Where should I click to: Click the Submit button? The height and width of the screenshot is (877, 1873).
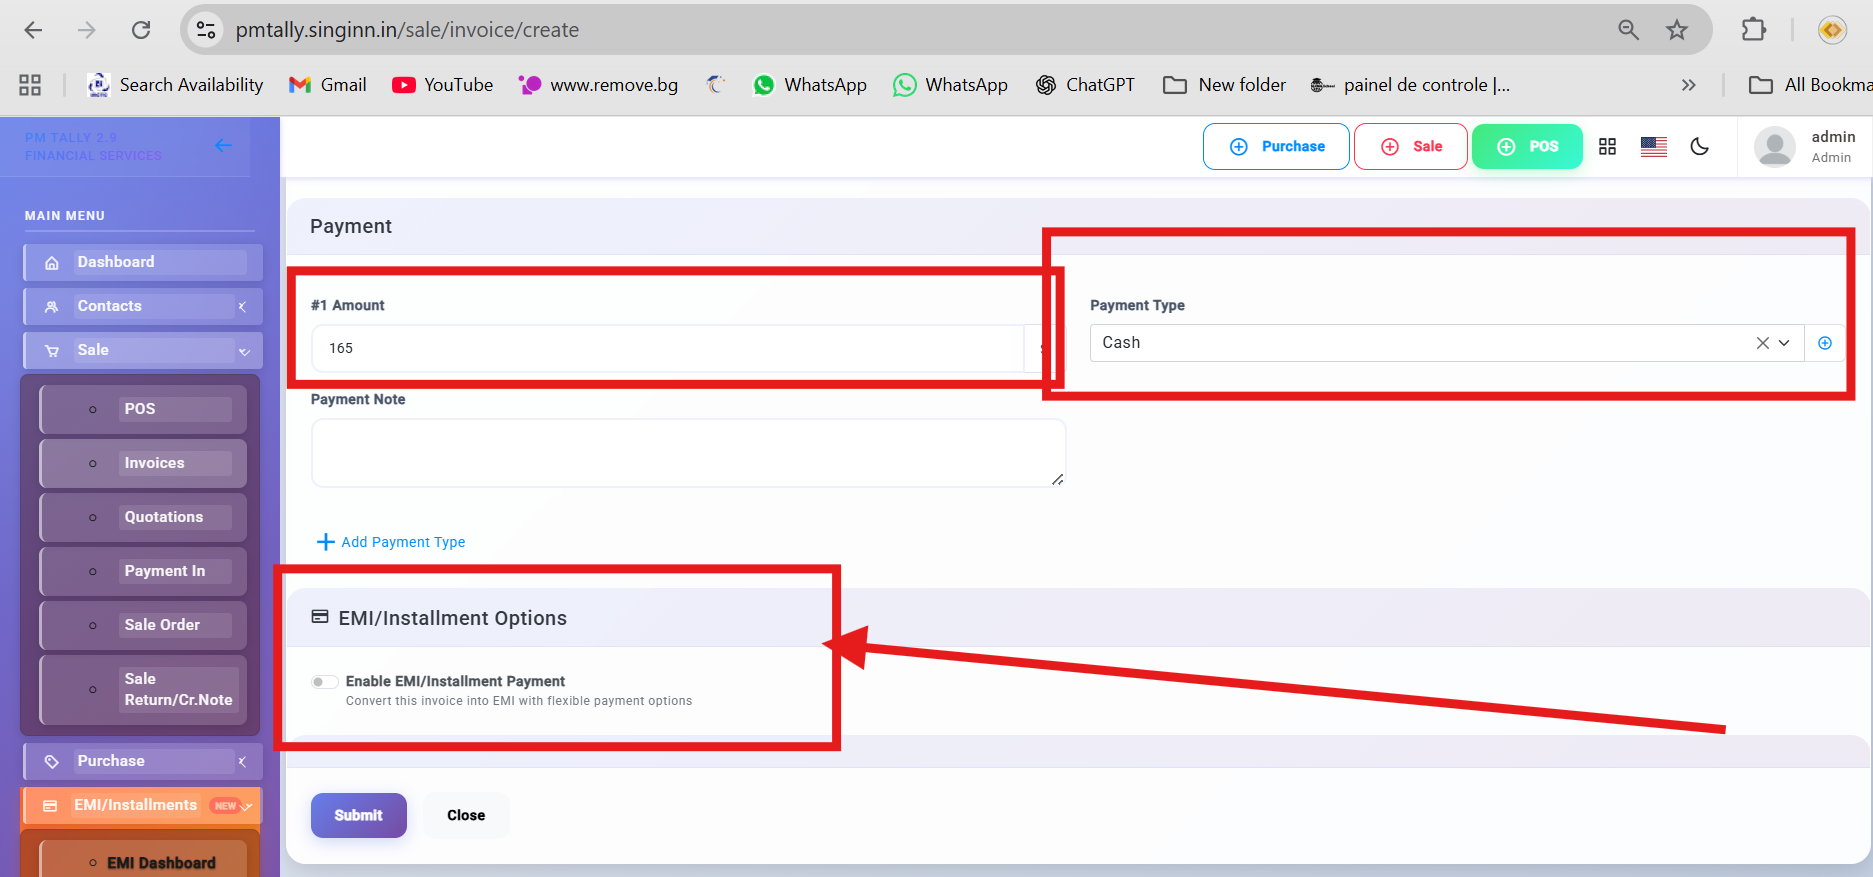358,815
